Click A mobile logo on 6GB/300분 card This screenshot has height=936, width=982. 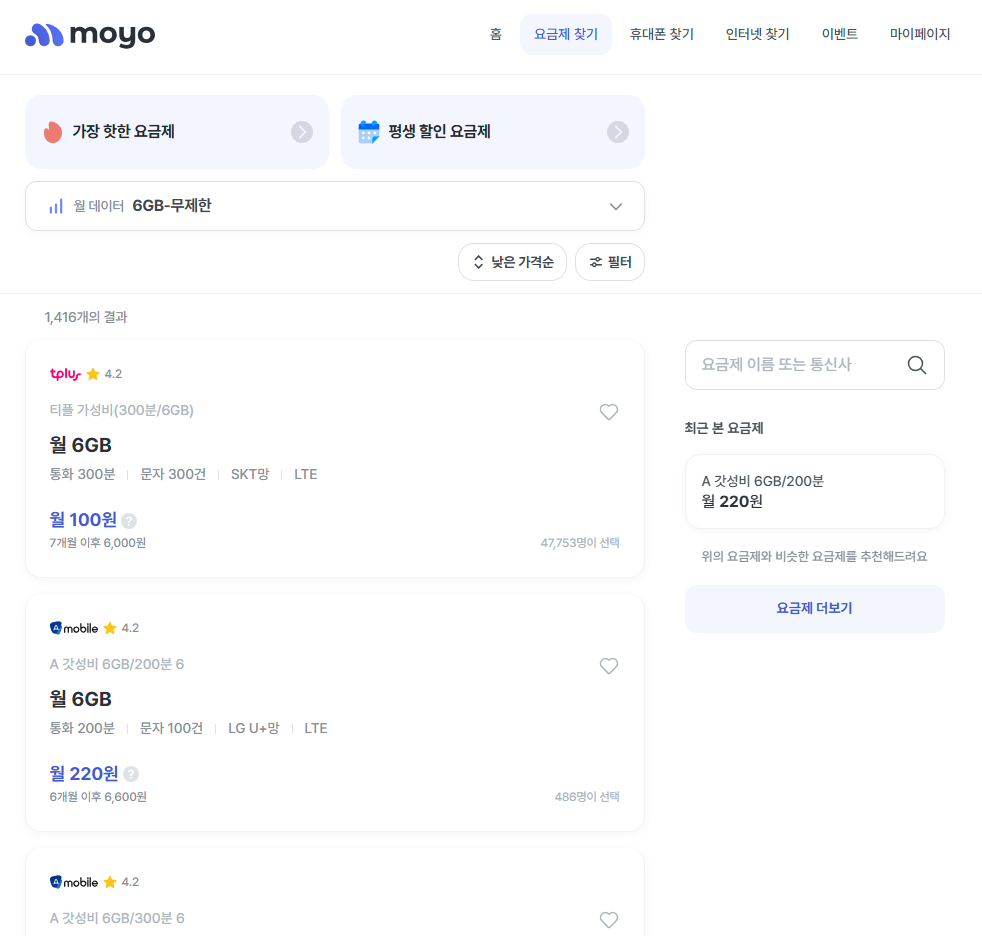(74, 882)
